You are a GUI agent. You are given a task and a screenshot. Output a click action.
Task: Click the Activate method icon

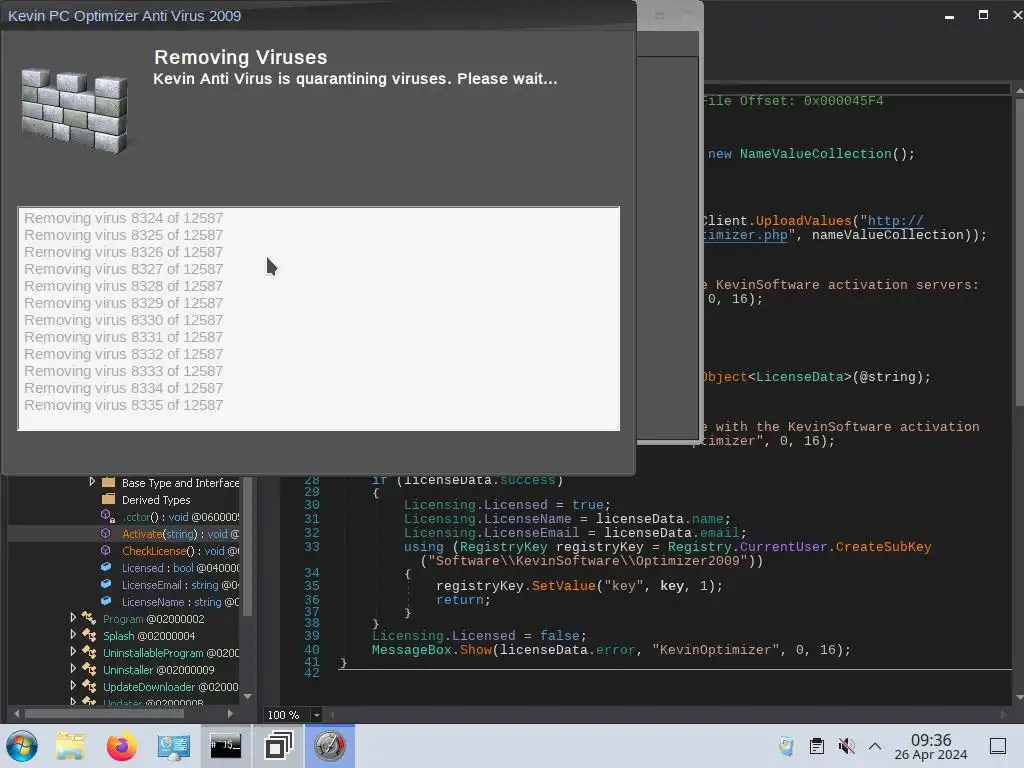pyautogui.click(x=106, y=534)
